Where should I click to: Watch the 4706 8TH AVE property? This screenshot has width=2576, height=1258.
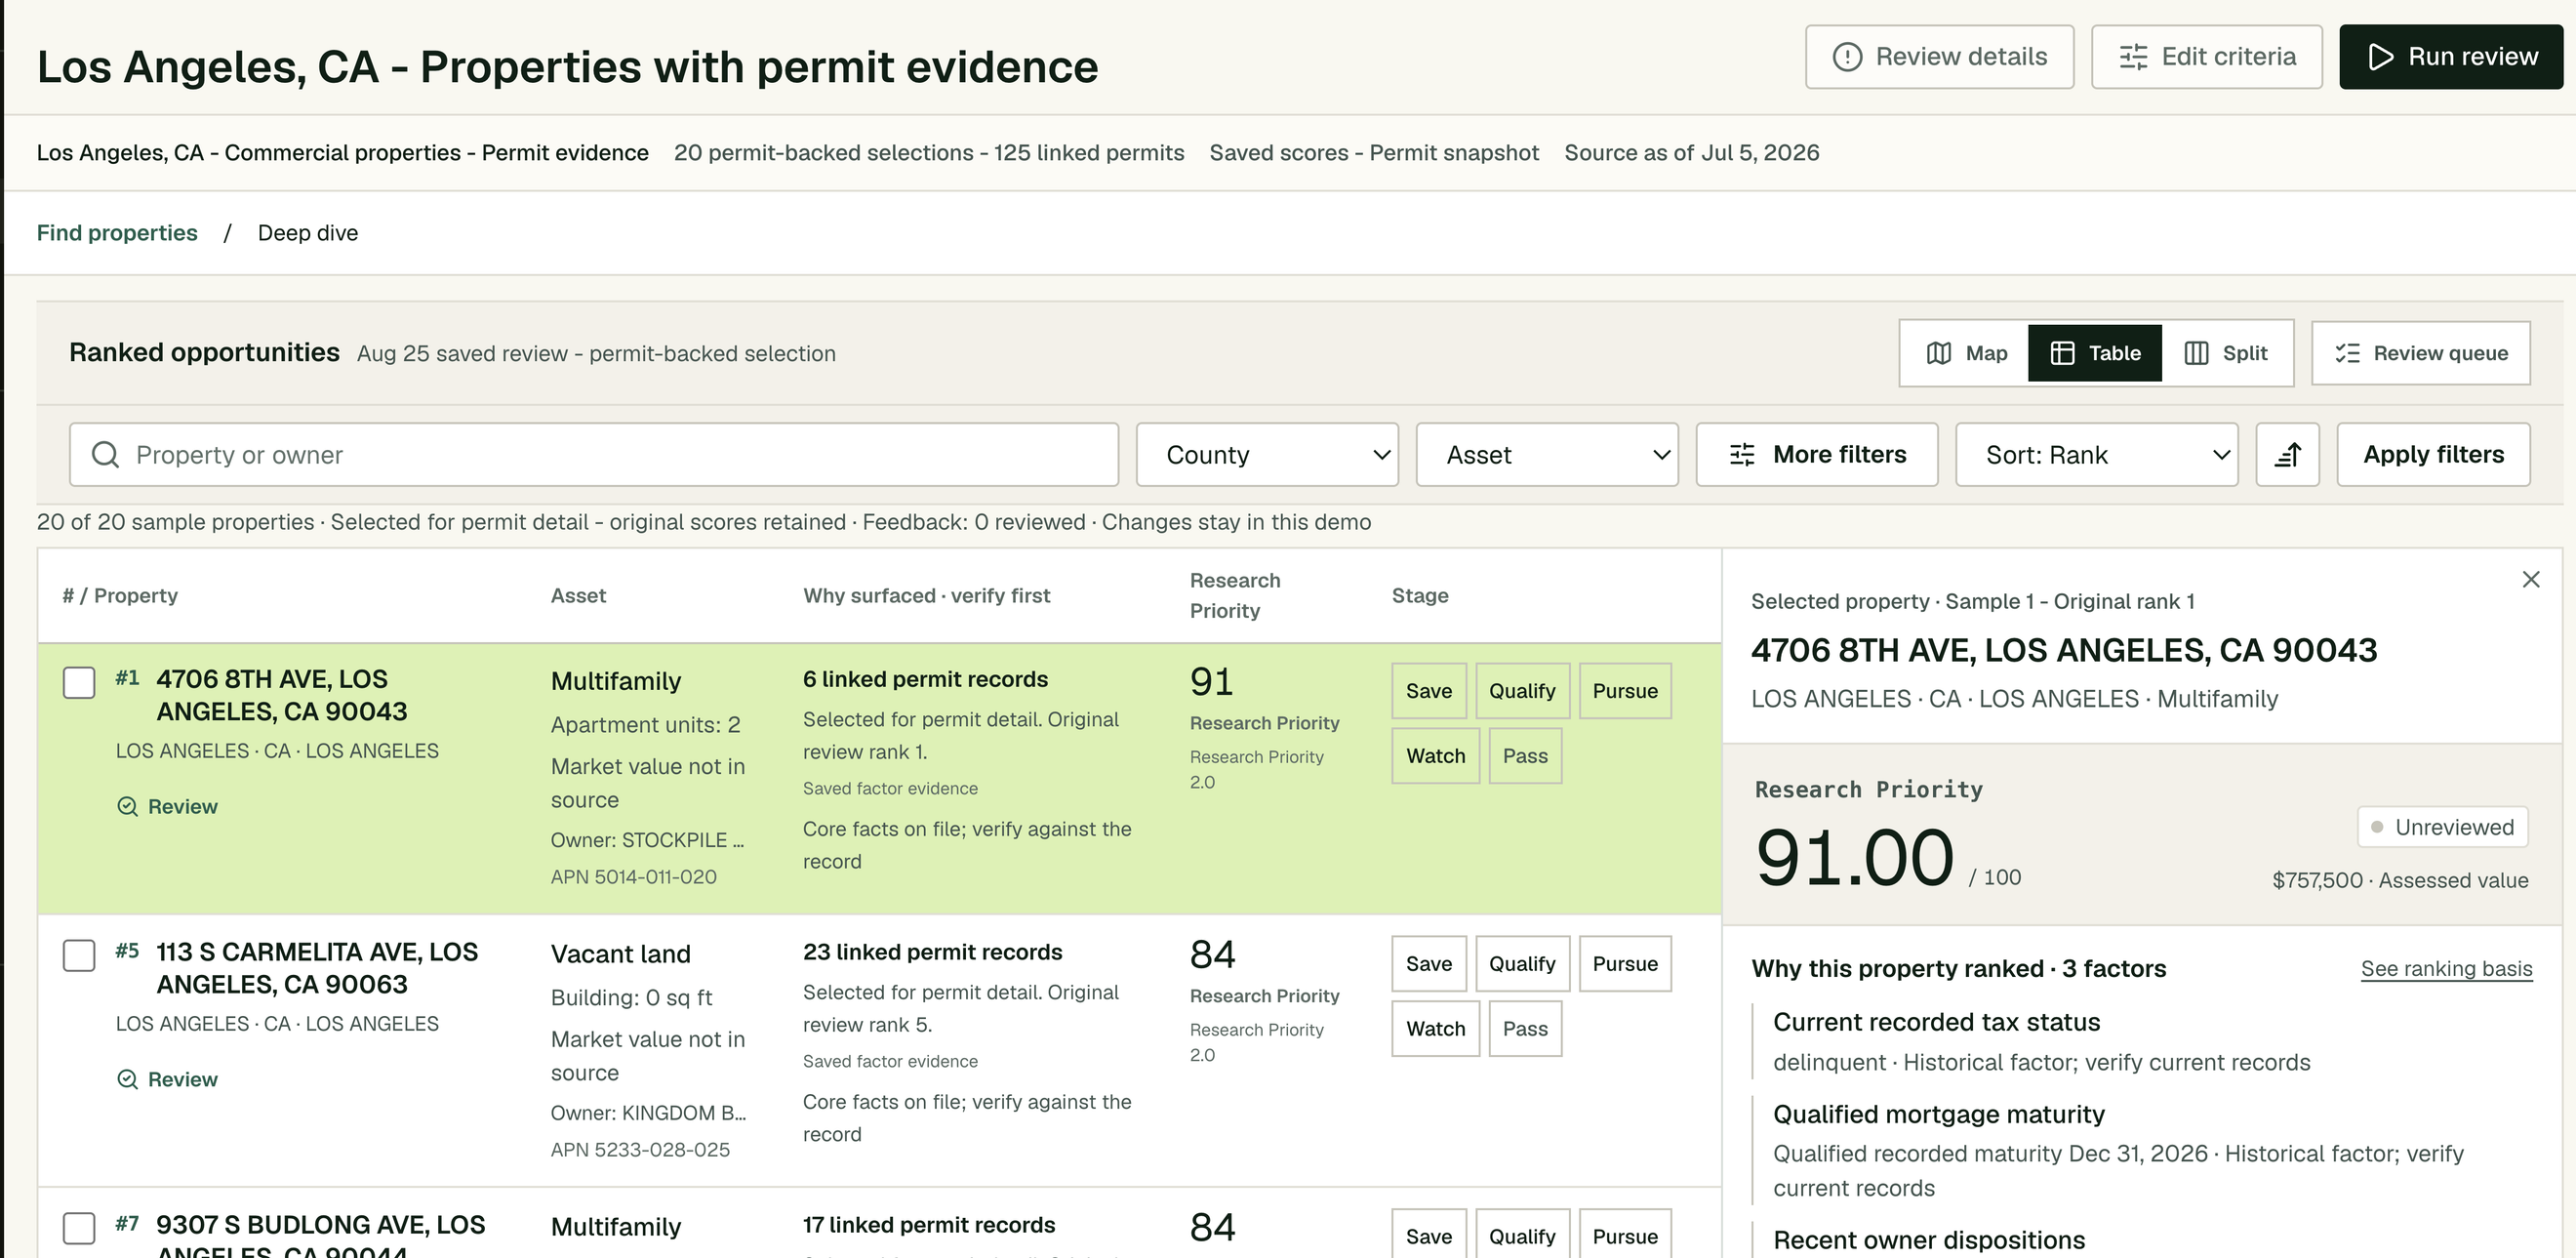click(1436, 756)
